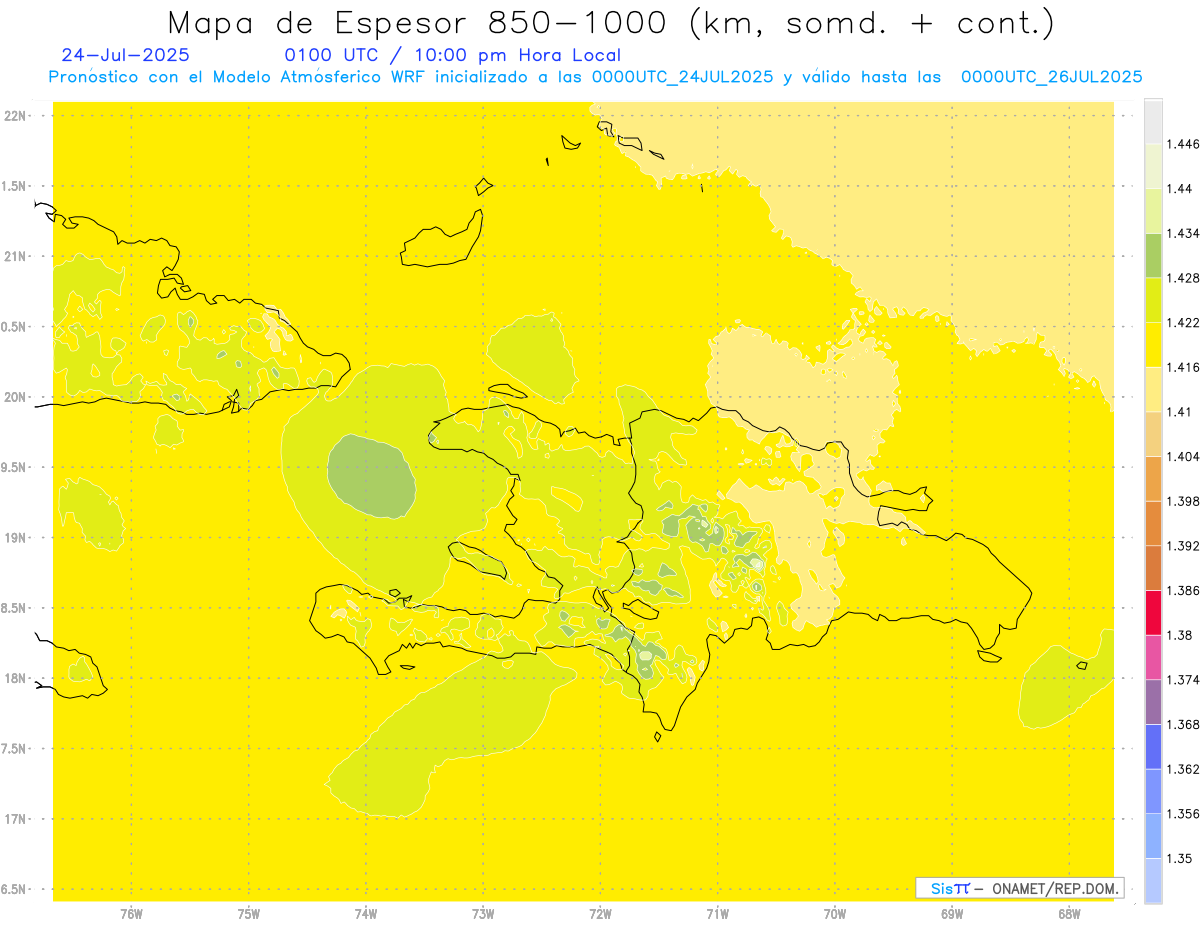Select the red legend swatch between 1.38 and 1.386
This screenshot has width=1200, height=927.
click(x=1153, y=612)
